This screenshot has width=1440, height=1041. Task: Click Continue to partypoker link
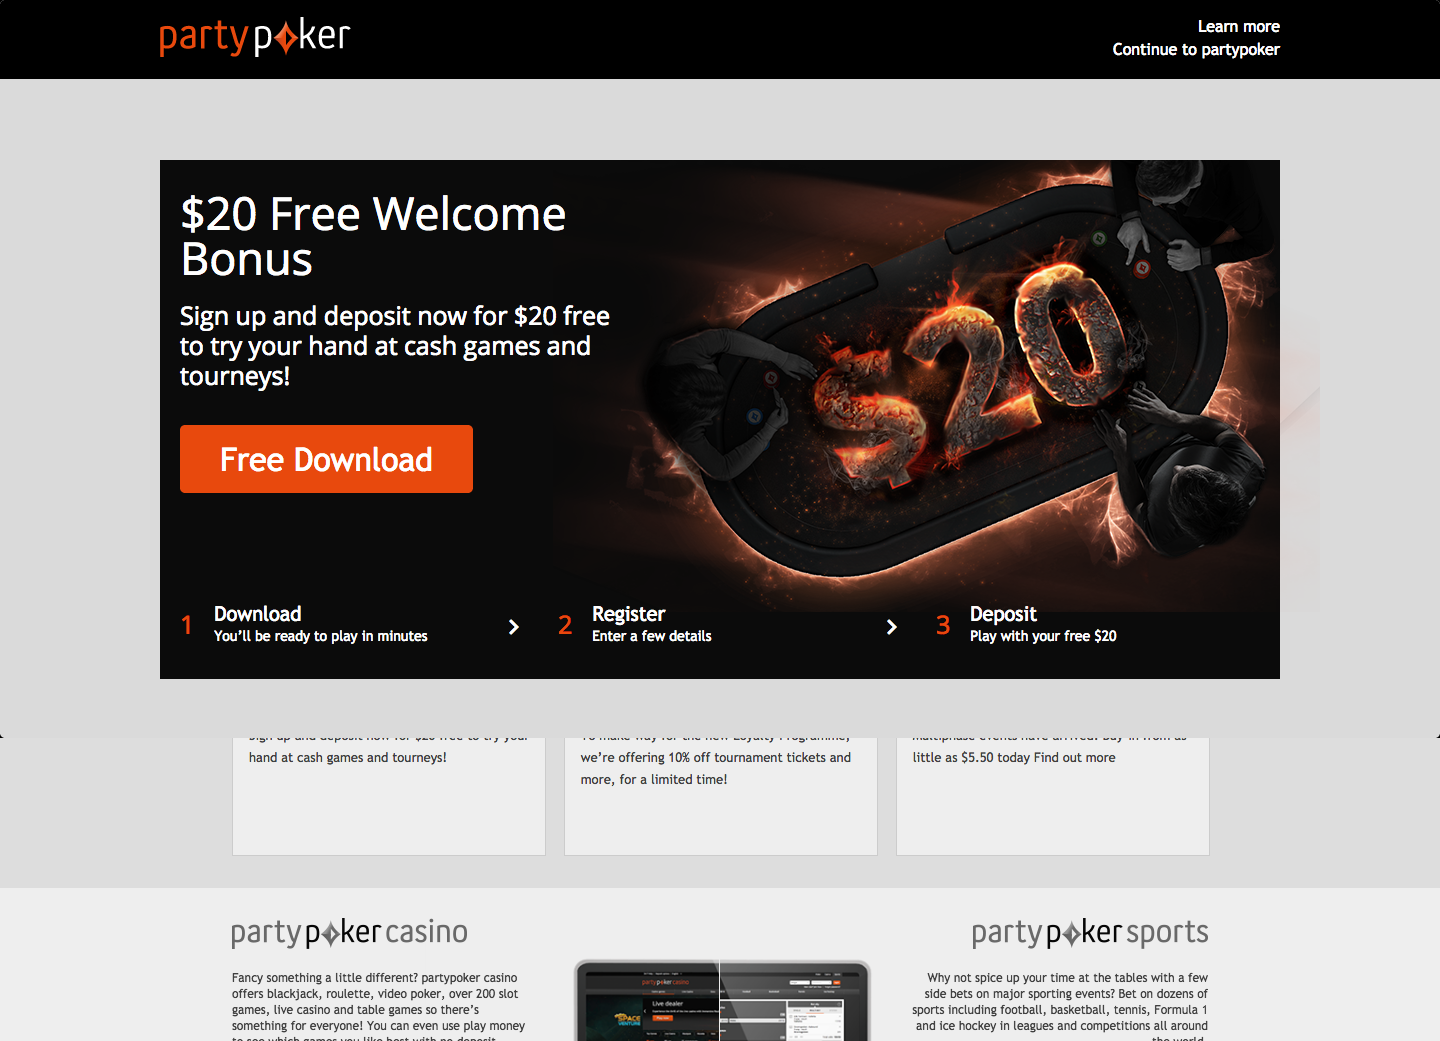click(1195, 49)
